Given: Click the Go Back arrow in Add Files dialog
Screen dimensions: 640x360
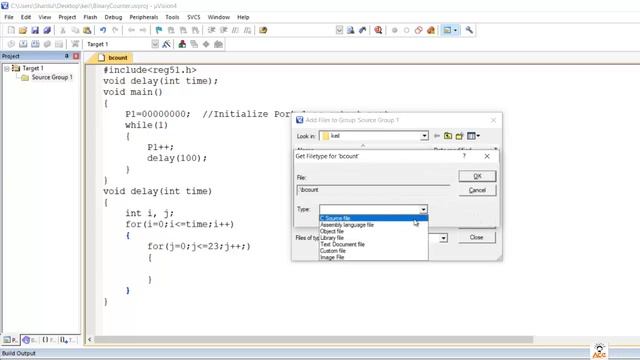Looking at the screenshot, I should pyautogui.click(x=436, y=136).
